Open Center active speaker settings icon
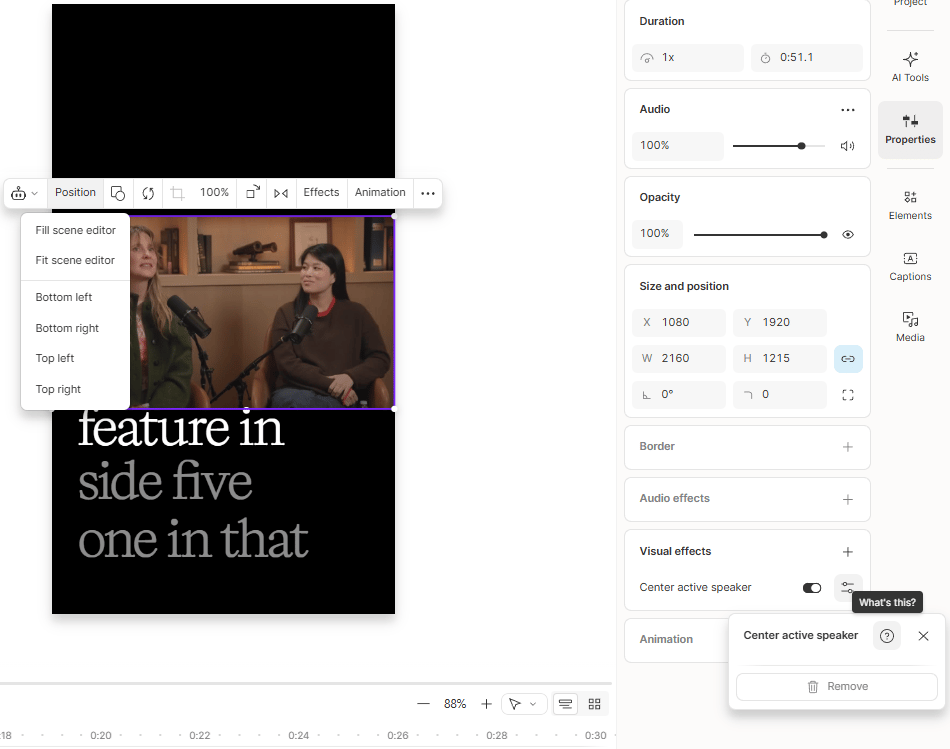The height and width of the screenshot is (749, 950). (848, 588)
